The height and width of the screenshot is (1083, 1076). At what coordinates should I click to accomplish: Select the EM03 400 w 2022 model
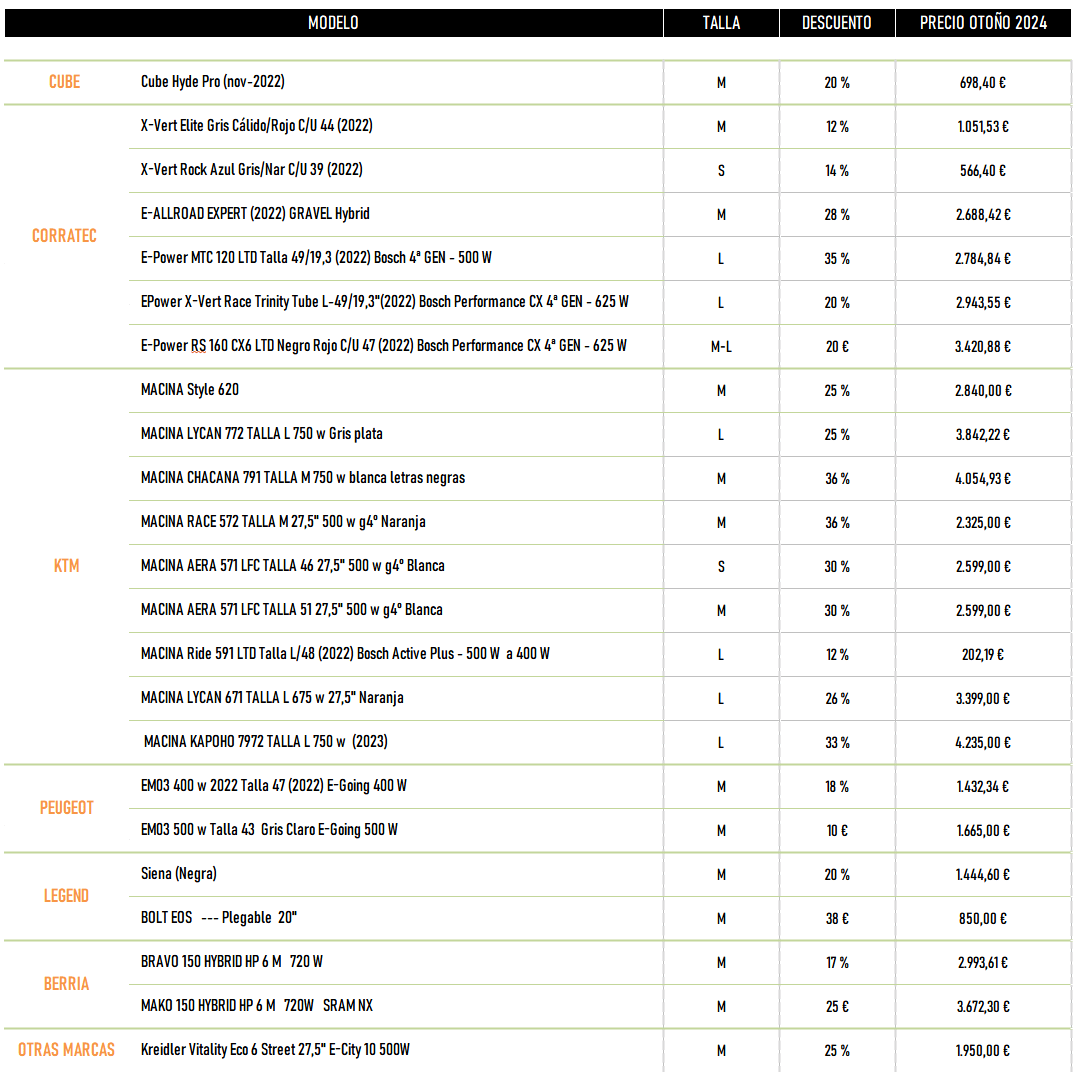(x=274, y=786)
